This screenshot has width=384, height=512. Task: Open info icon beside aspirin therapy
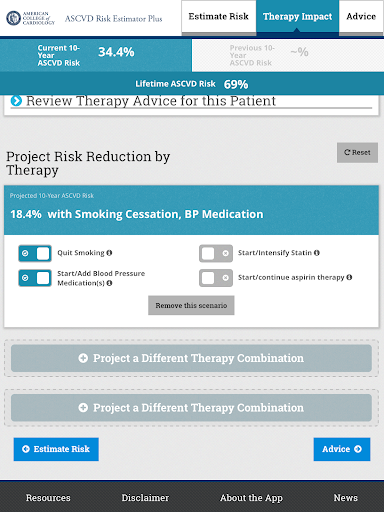(x=349, y=277)
